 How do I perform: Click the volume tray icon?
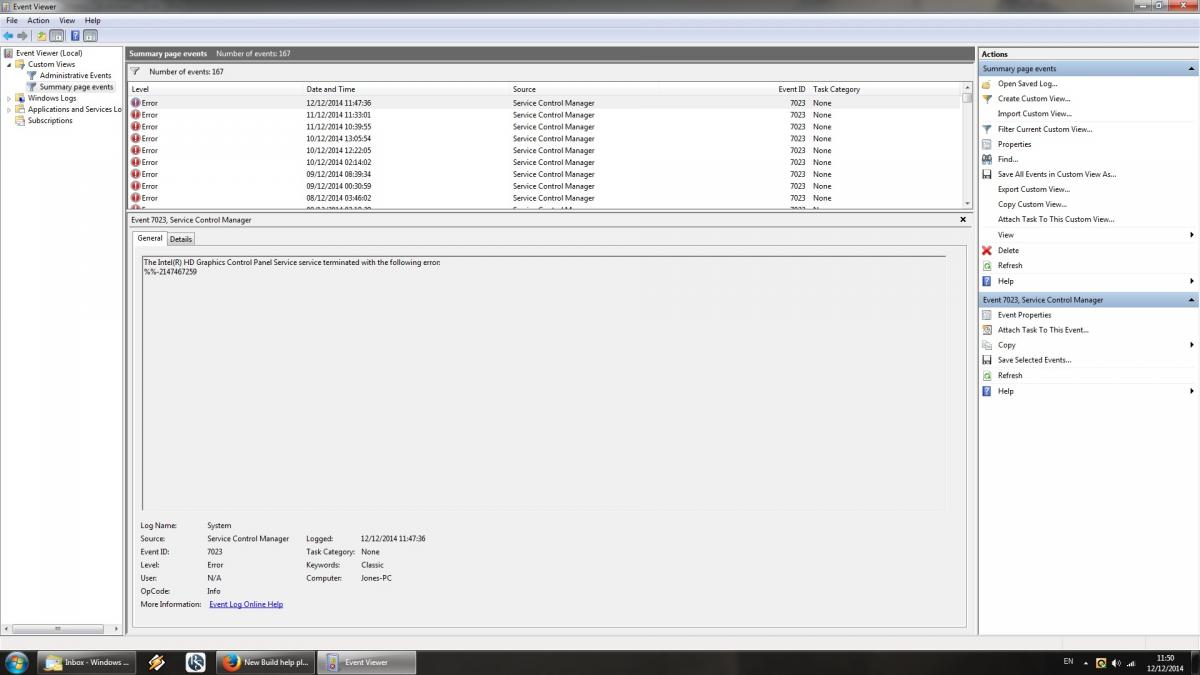point(1116,662)
